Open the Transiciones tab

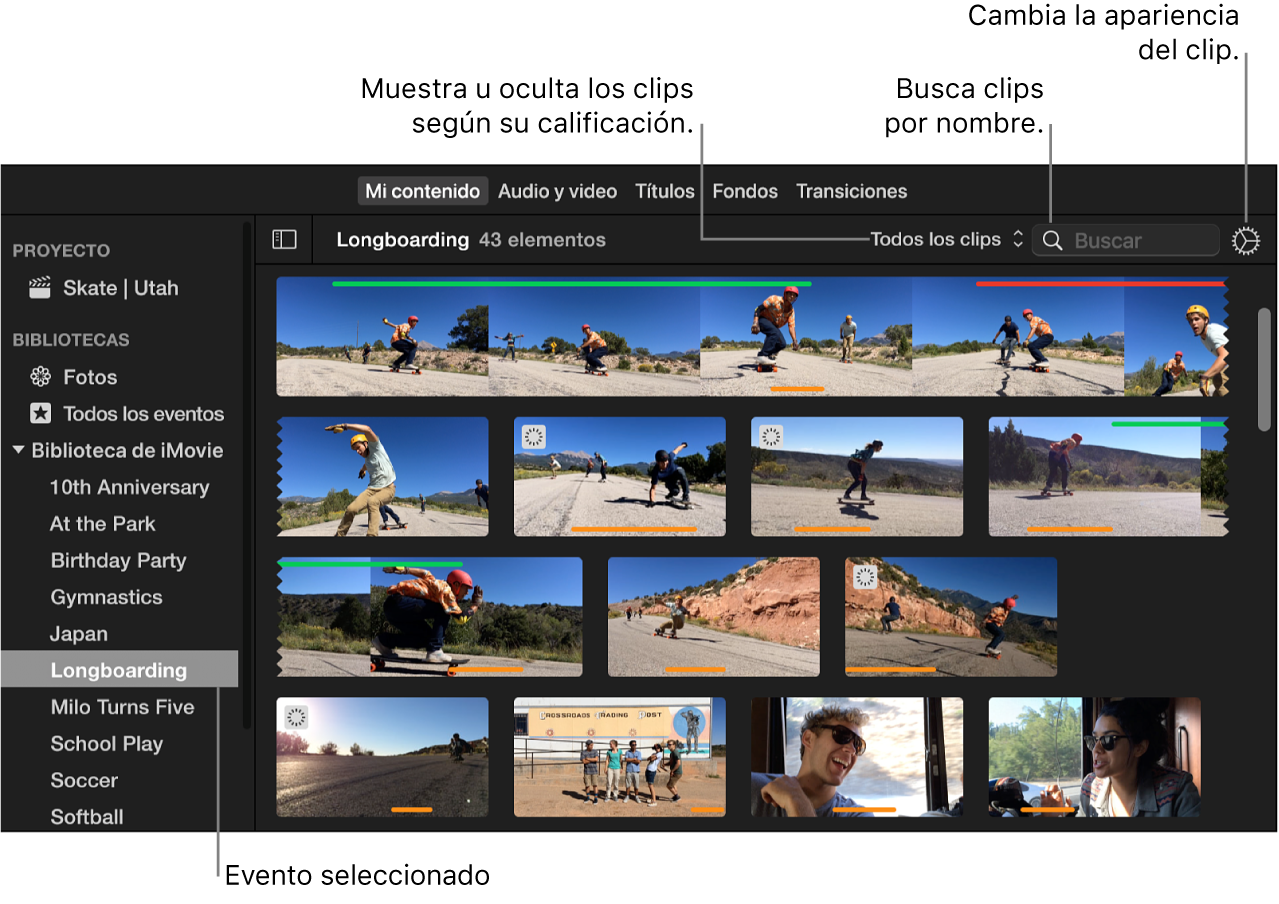[851, 191]
